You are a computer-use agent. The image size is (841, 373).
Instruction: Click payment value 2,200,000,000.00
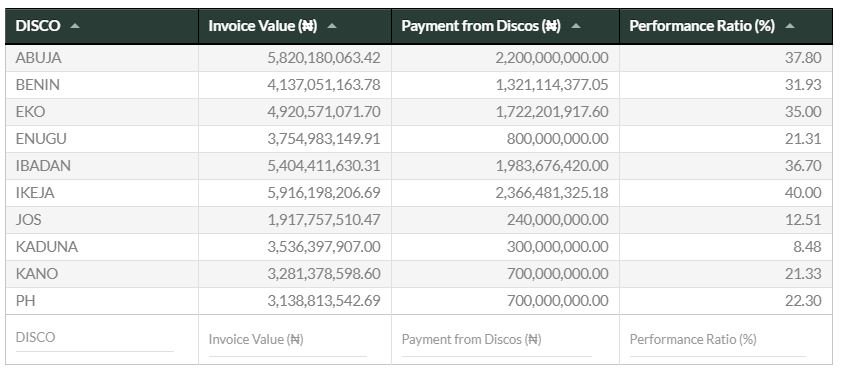(552, 58)
